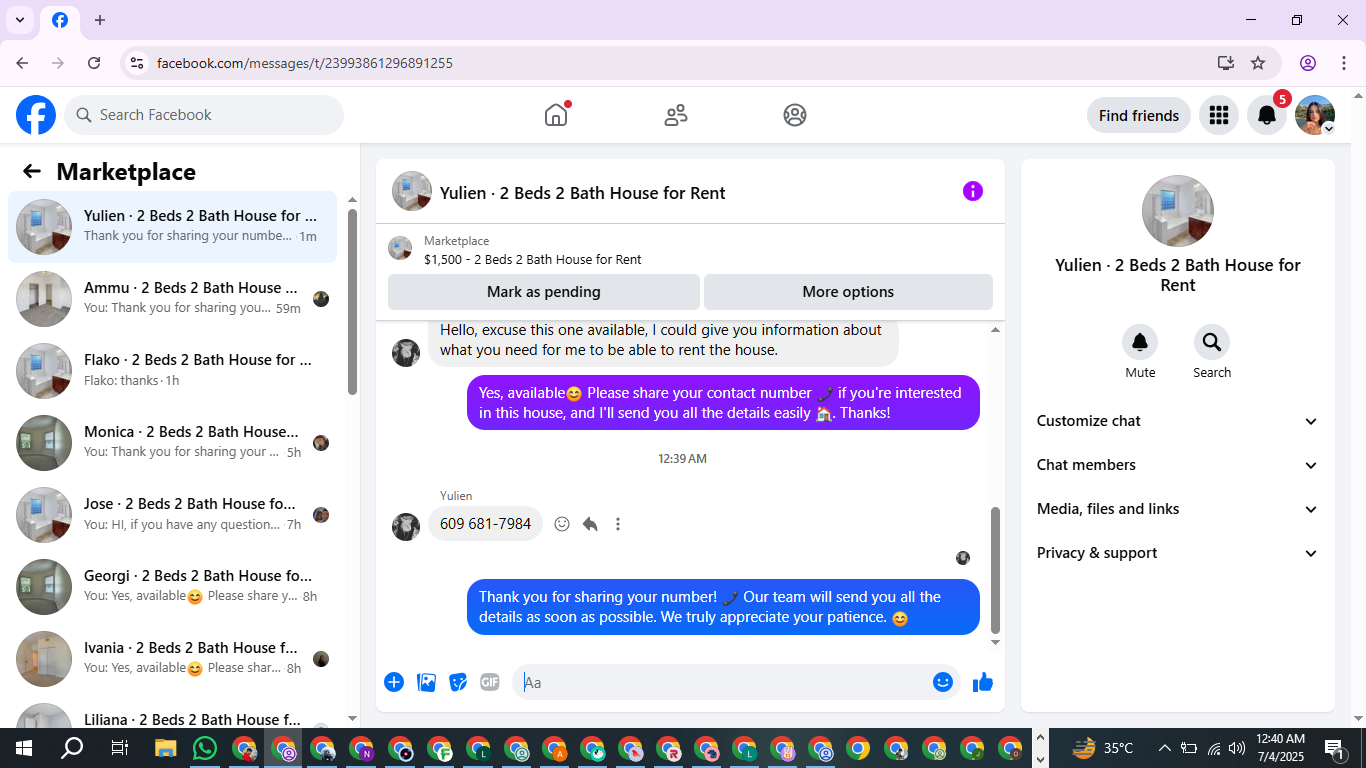Open Yulien conversation in list

point(172,227)
